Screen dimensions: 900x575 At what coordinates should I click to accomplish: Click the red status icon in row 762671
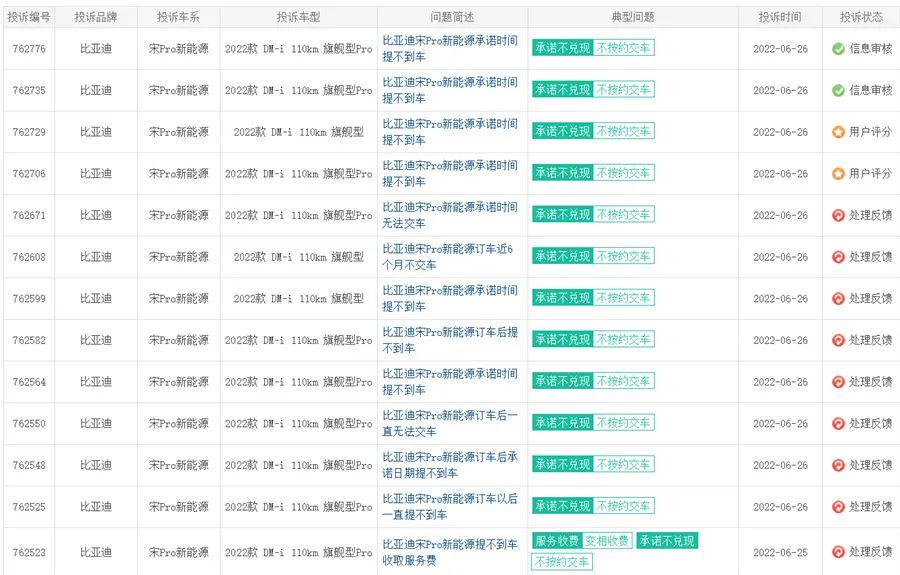tap(838, 215)
